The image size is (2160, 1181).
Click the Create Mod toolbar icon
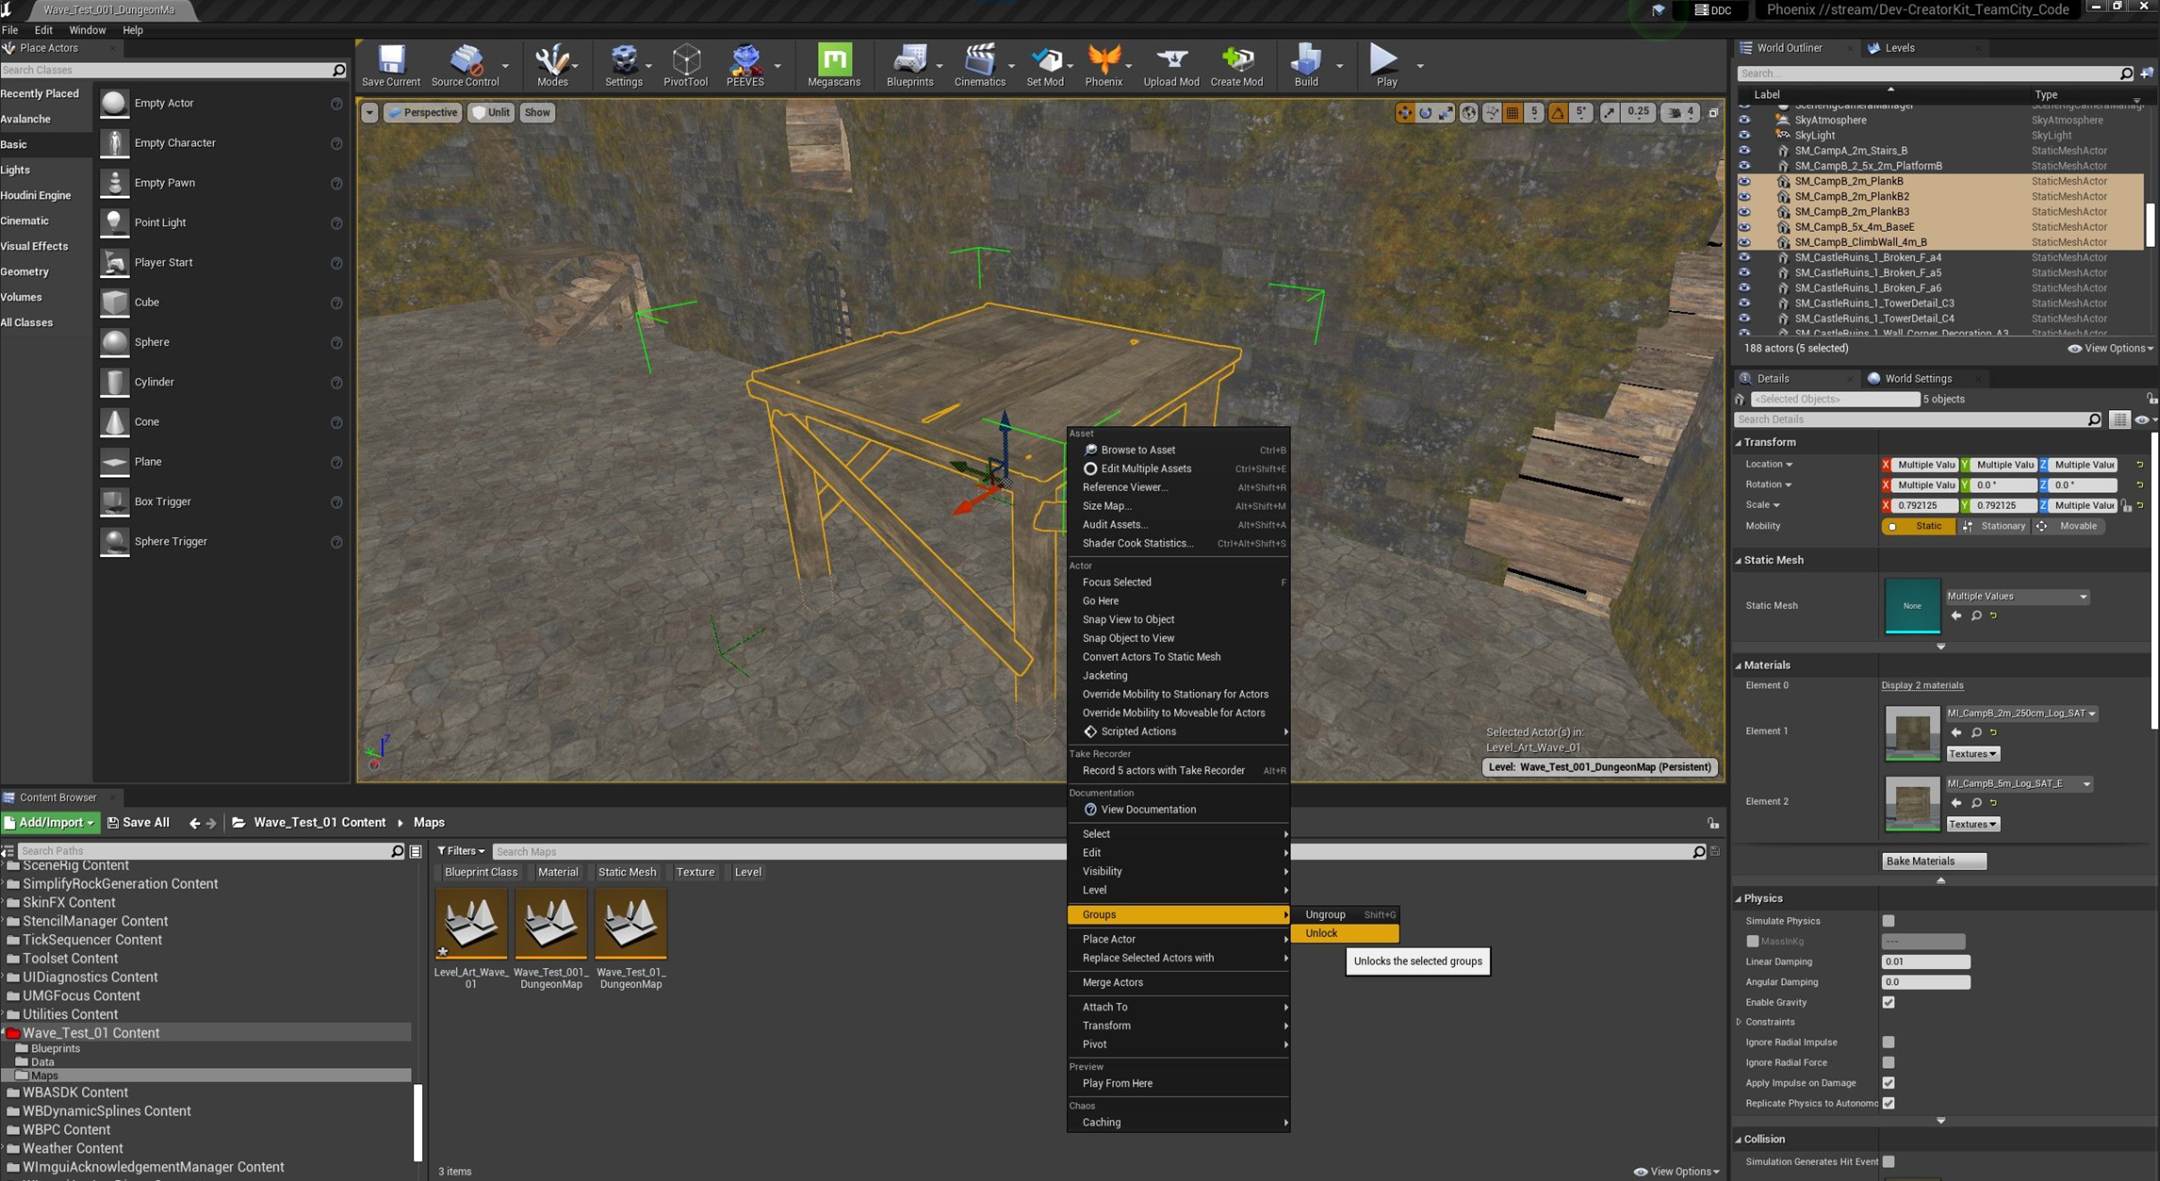coord(1236,64)
